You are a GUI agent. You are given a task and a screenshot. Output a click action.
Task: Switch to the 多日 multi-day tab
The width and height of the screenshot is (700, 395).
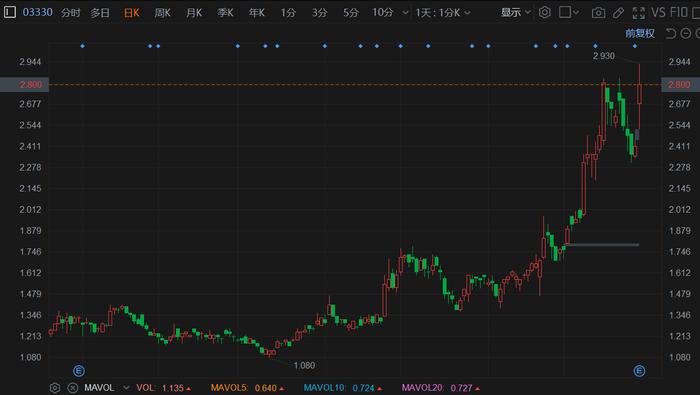coord(100,13)
